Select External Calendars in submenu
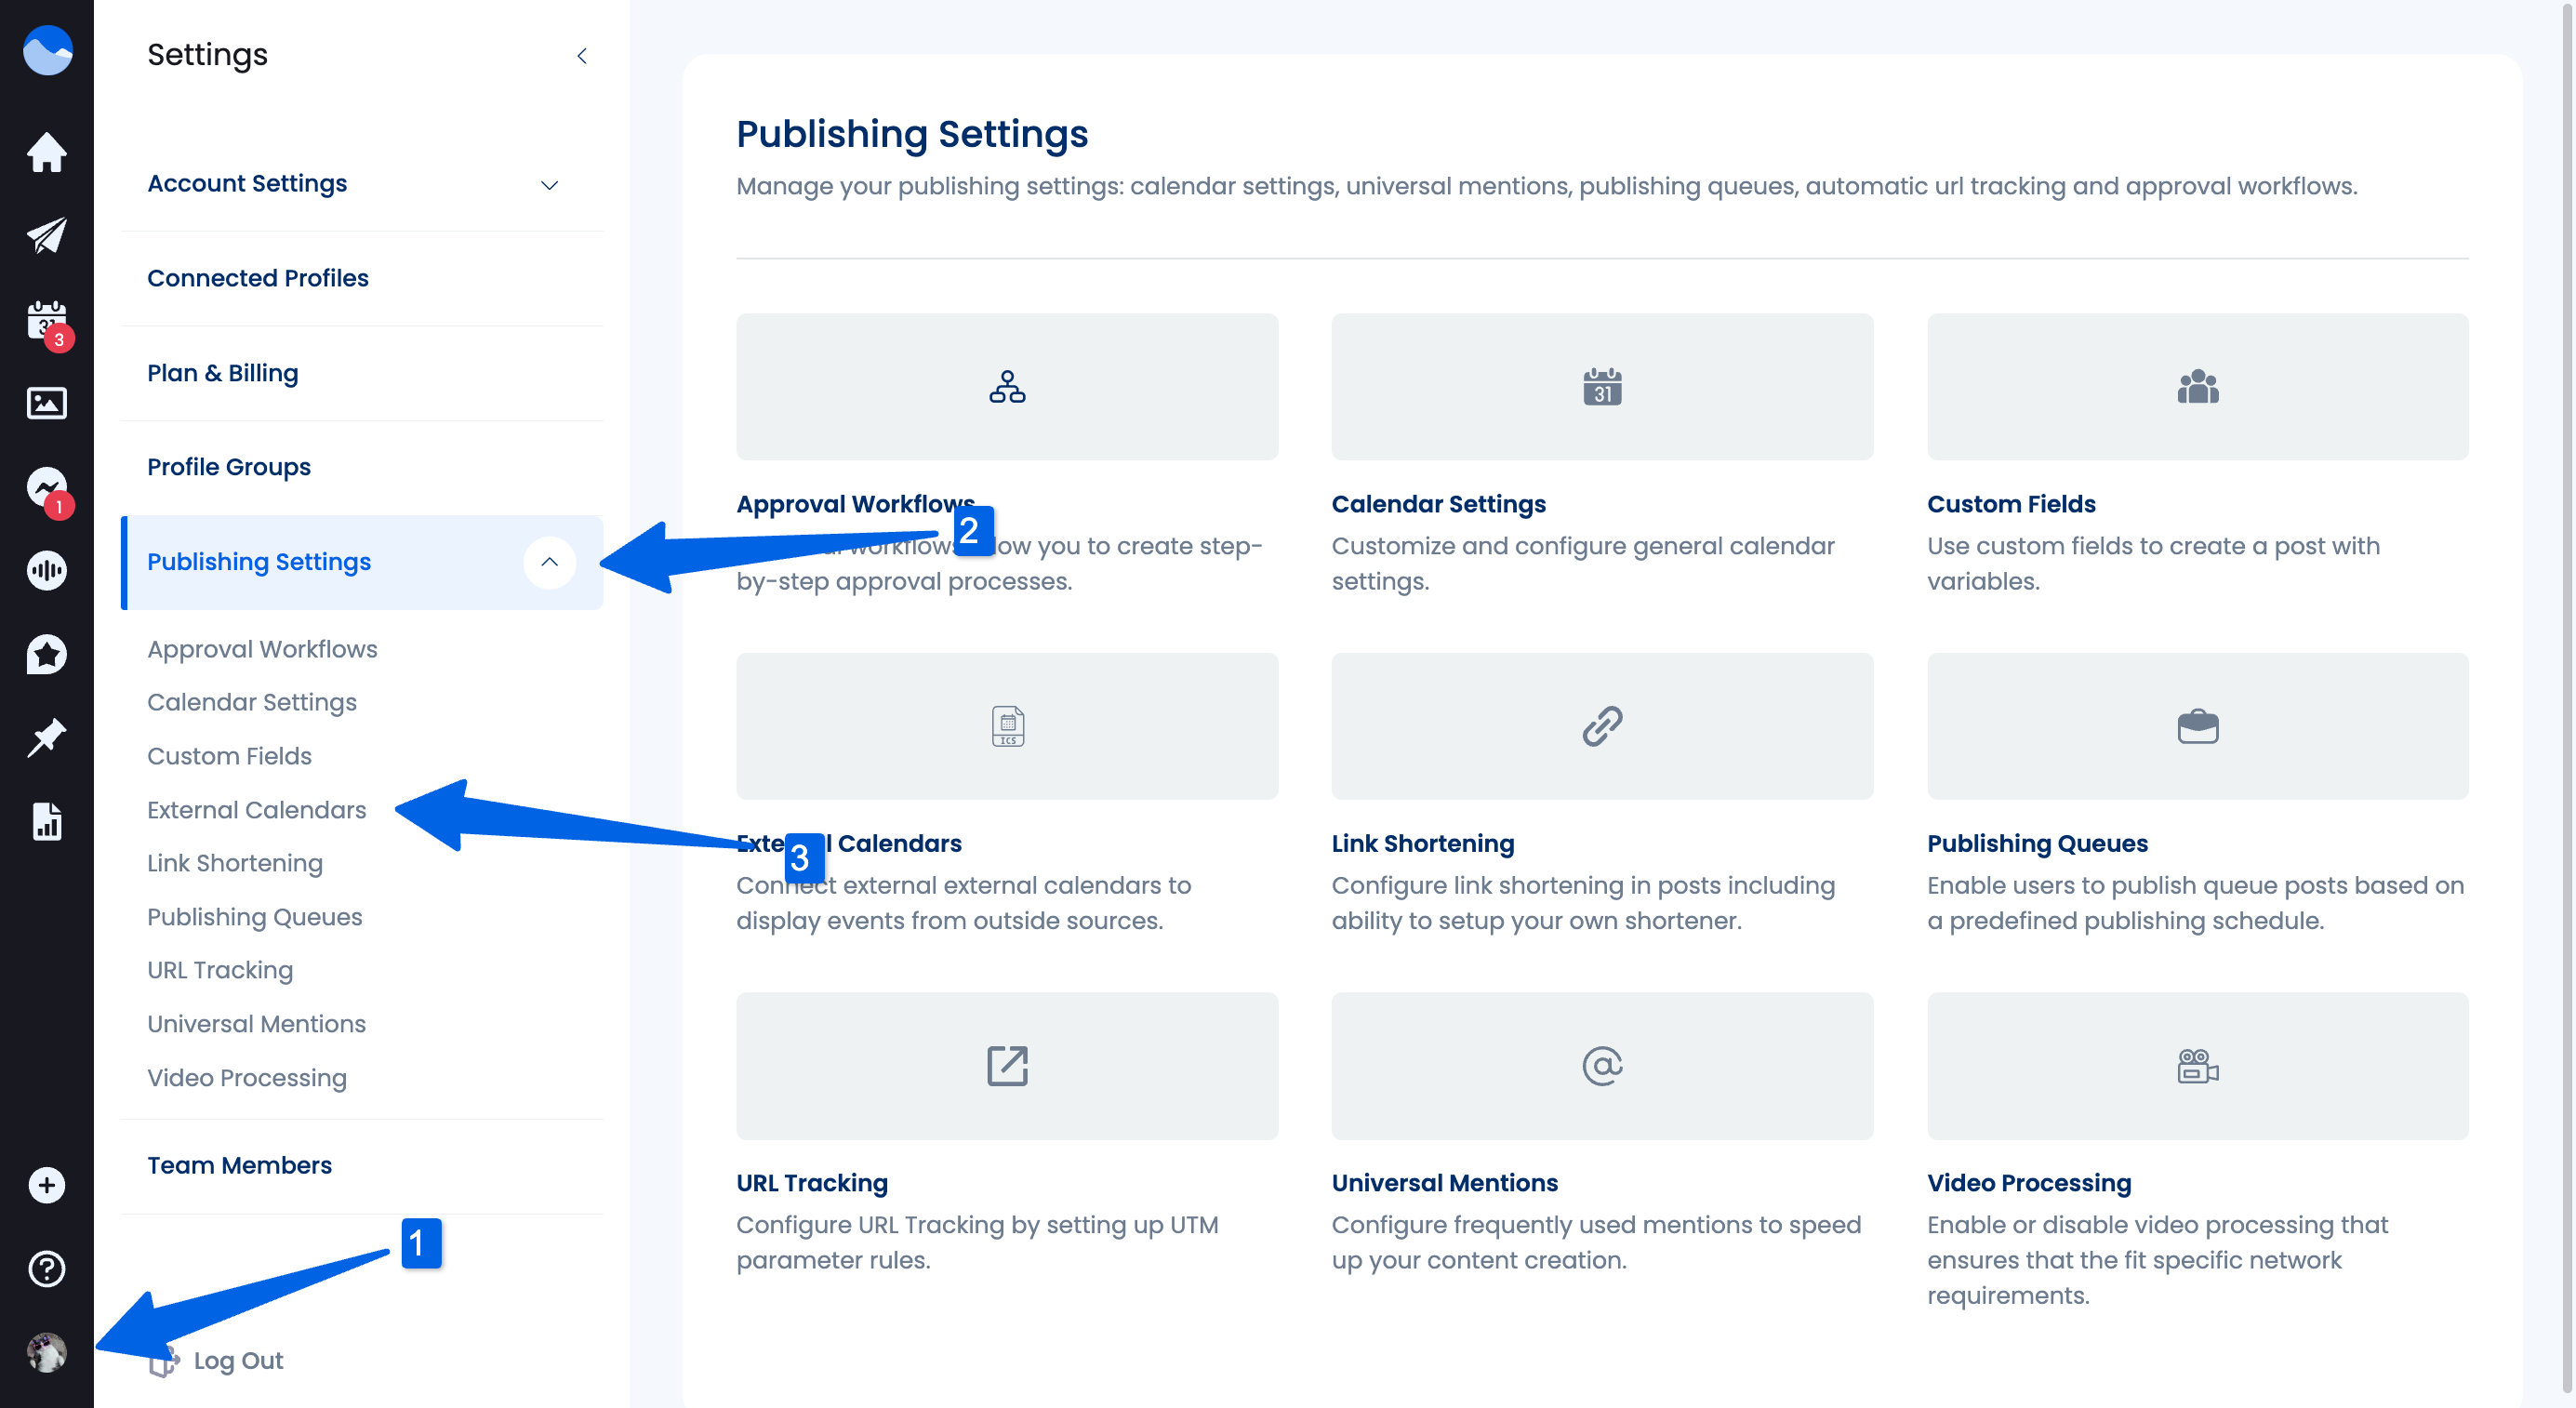The image size is (2576, 1408). pyautogui.click(x=256, y=810)
